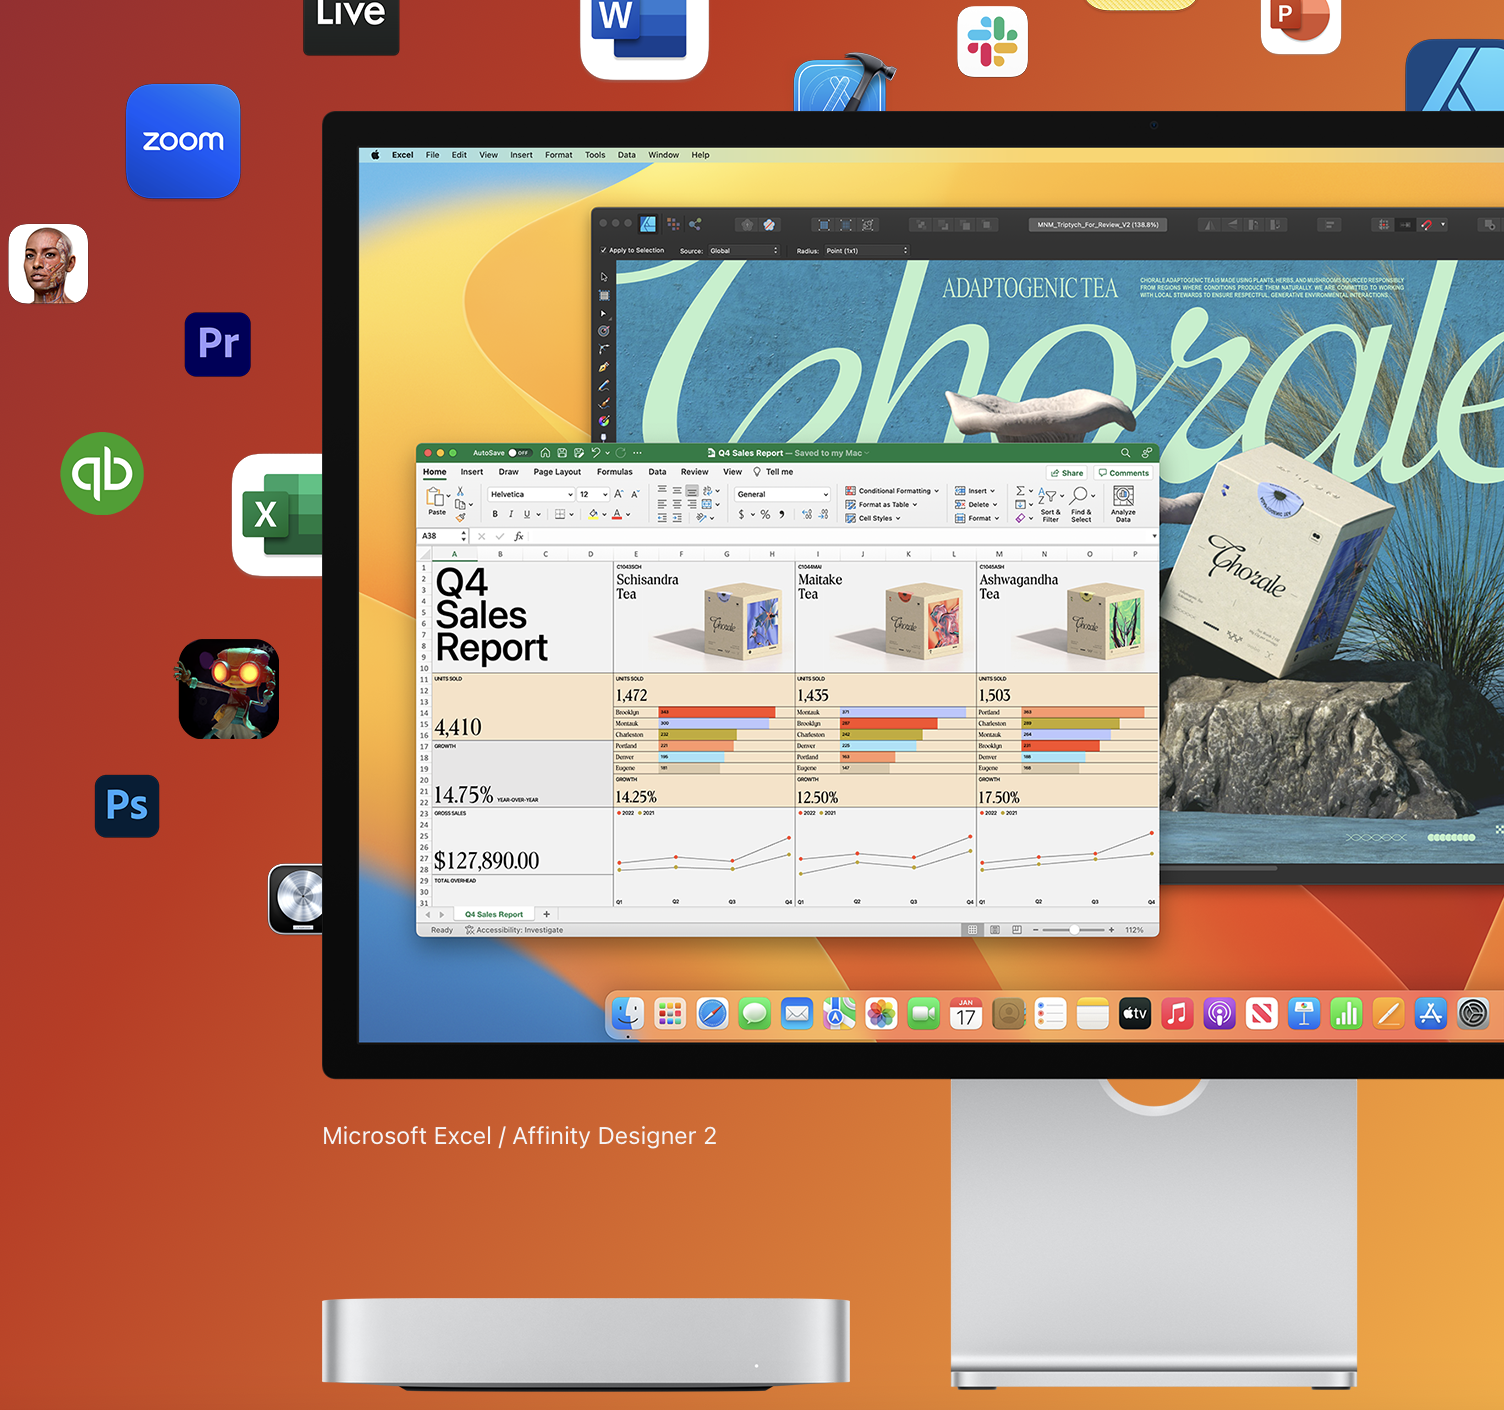Image resolution: width=1504 pixels, height=1410 pixels.
Task: Open the Page Layout ribbon tab
Action: point(557,472)
